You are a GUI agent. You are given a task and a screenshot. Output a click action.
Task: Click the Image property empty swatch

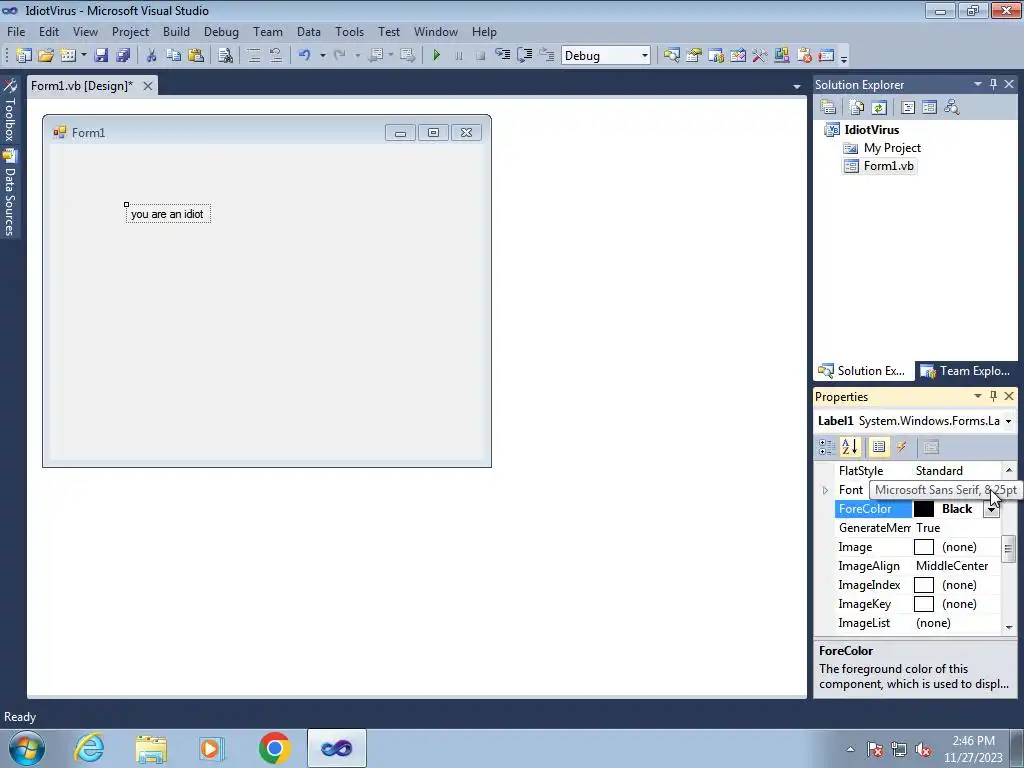click(924, 547)
